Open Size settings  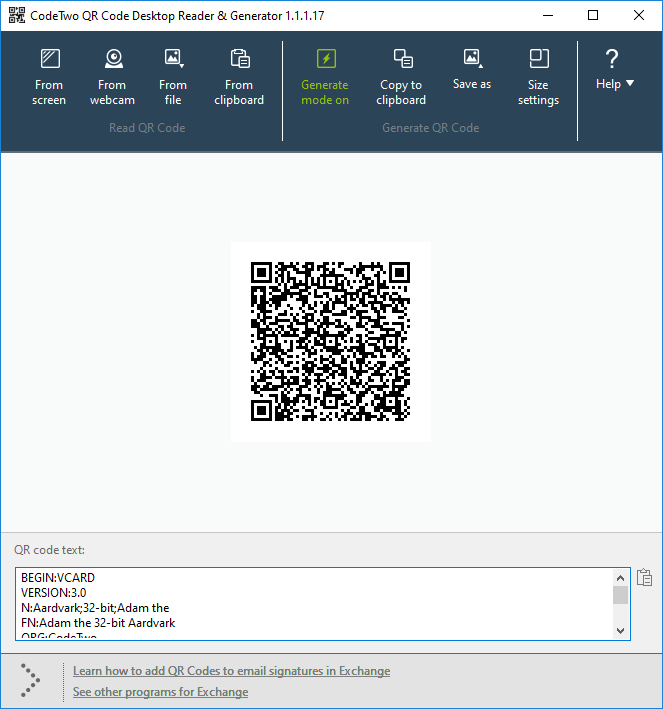coord(538,77)
